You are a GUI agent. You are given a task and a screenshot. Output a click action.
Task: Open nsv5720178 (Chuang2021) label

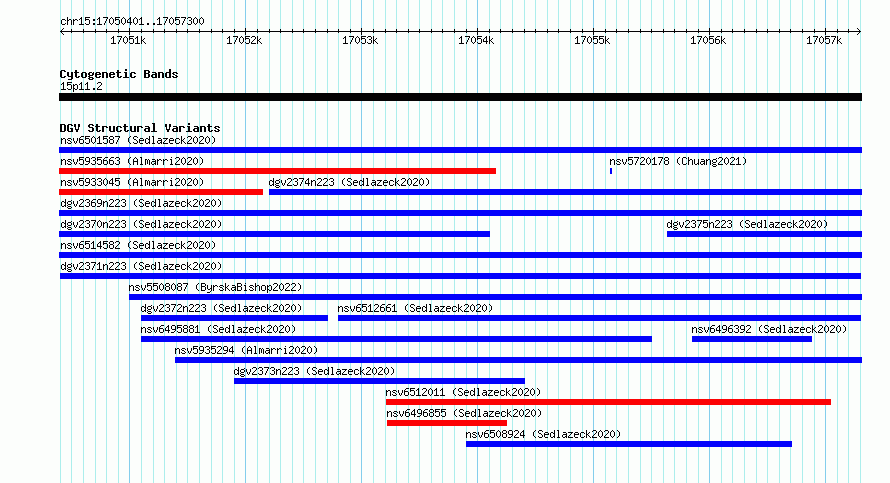coord(678,161)
